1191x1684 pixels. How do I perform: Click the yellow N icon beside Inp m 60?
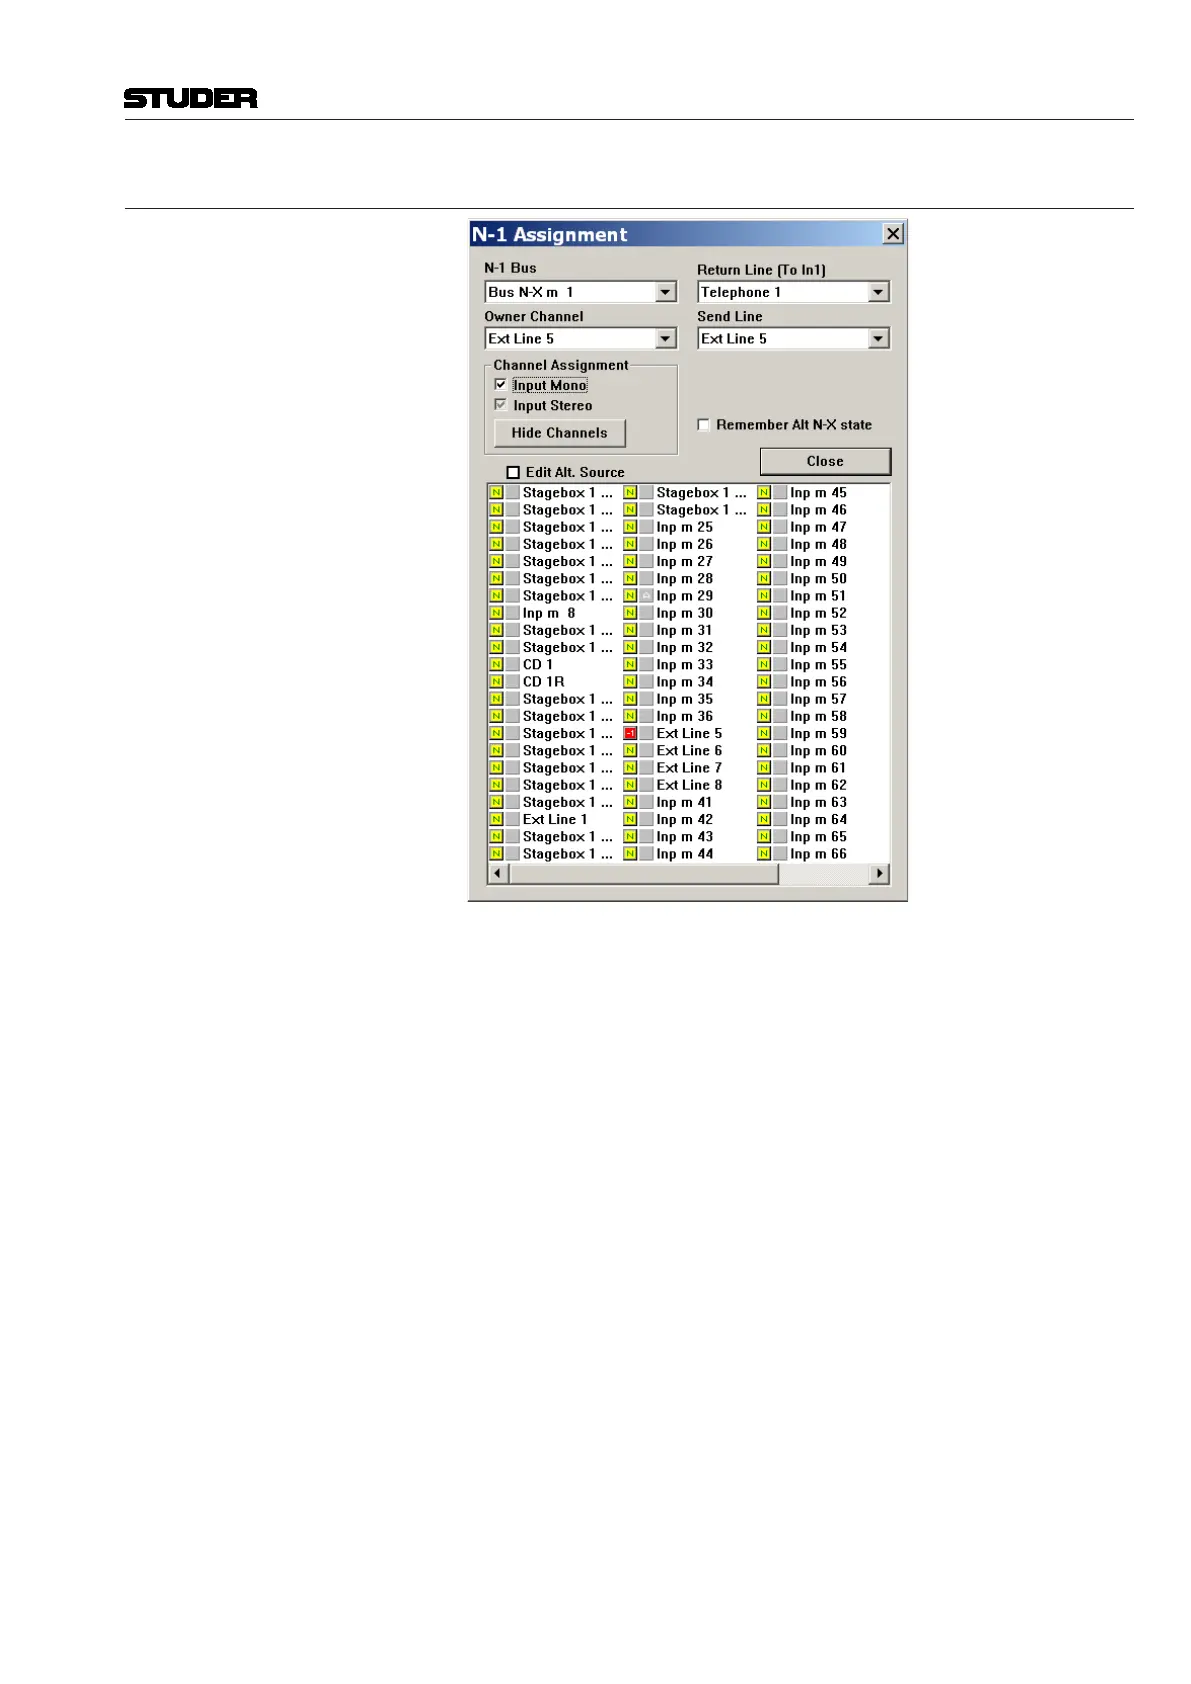click(x=764, y=751)
